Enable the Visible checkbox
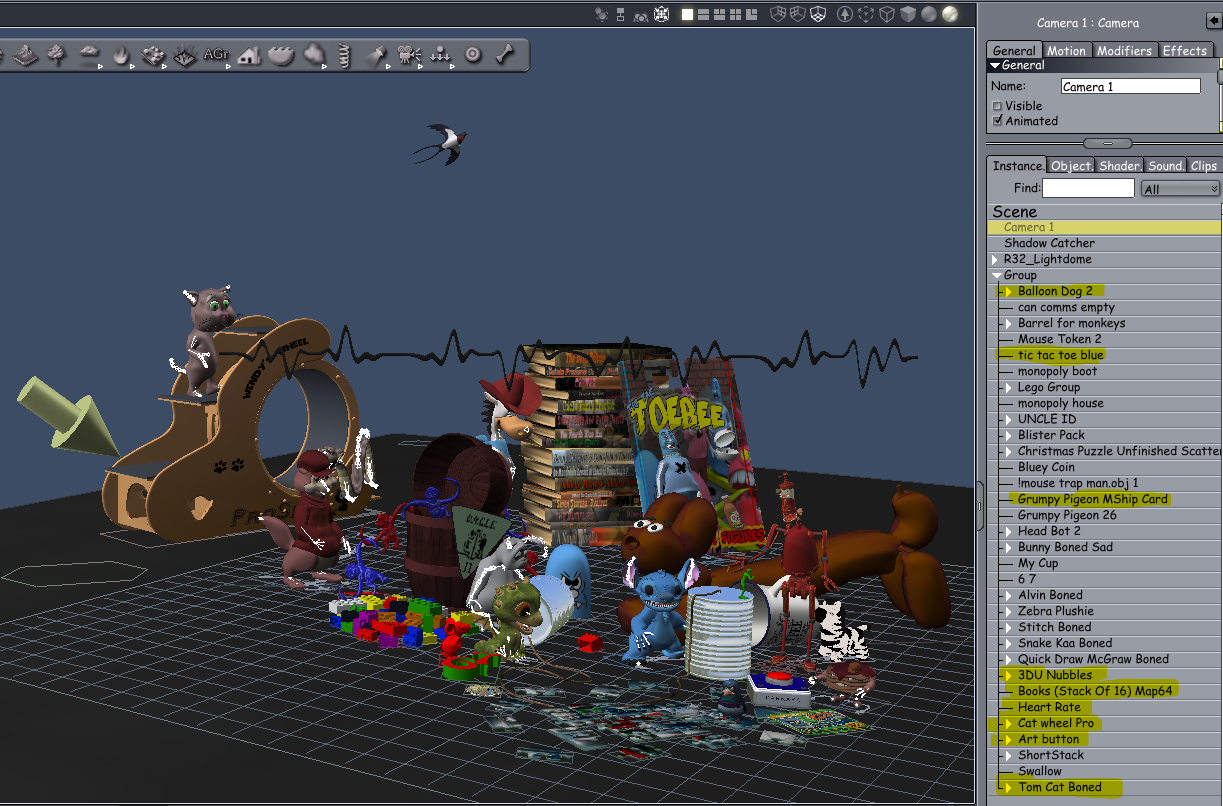This screenshot has height=806, width=1223. 997,106
